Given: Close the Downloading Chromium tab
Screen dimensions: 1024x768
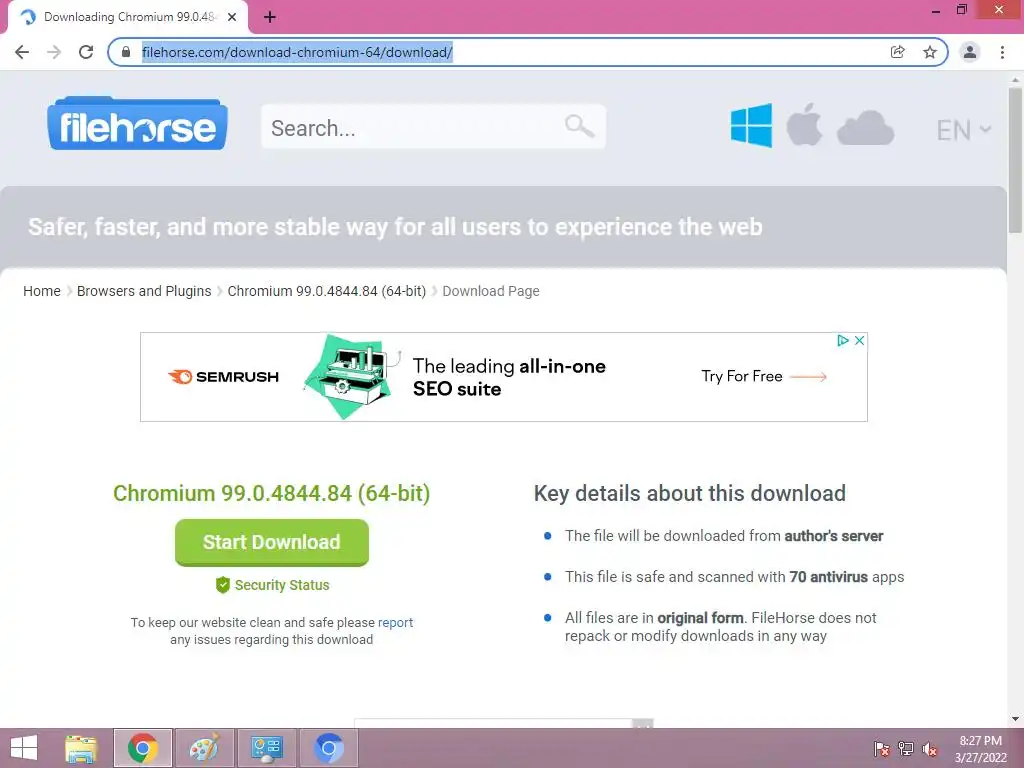Looking at the screenshot, I should (232, 17).
